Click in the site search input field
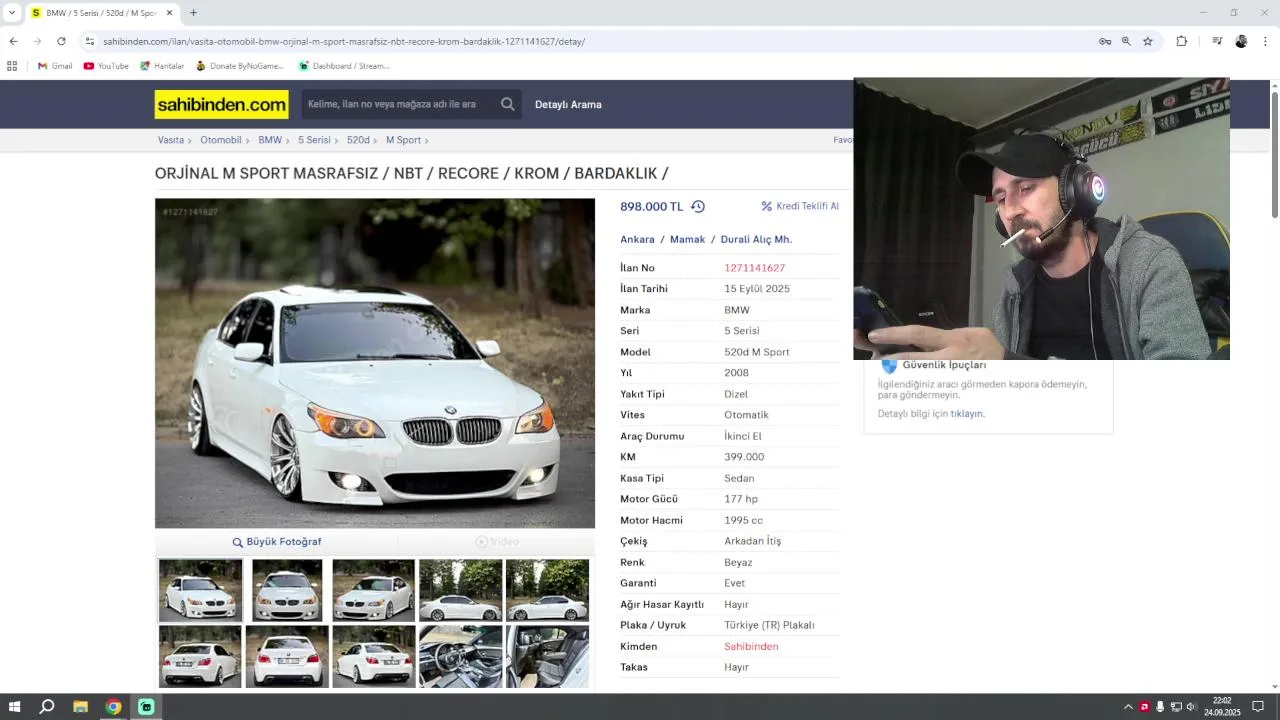This screenshot has height=720, width=1280. [x=398, y=104]
